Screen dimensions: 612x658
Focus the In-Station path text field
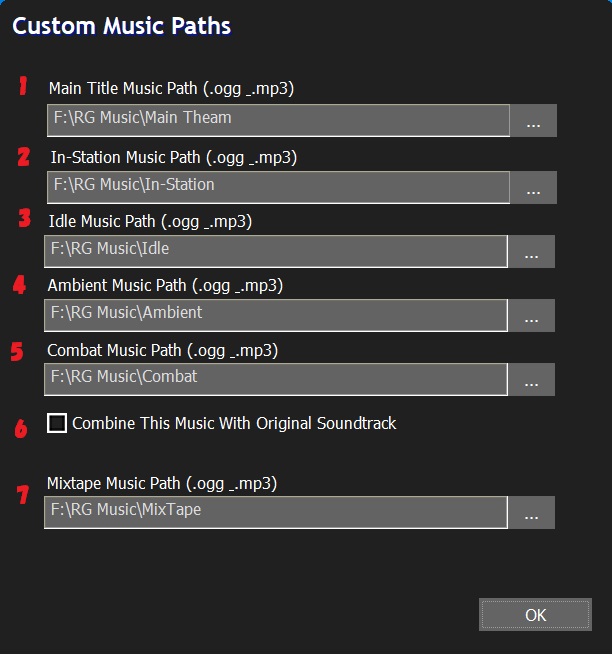pyautogui.click(x=278, y=187)
